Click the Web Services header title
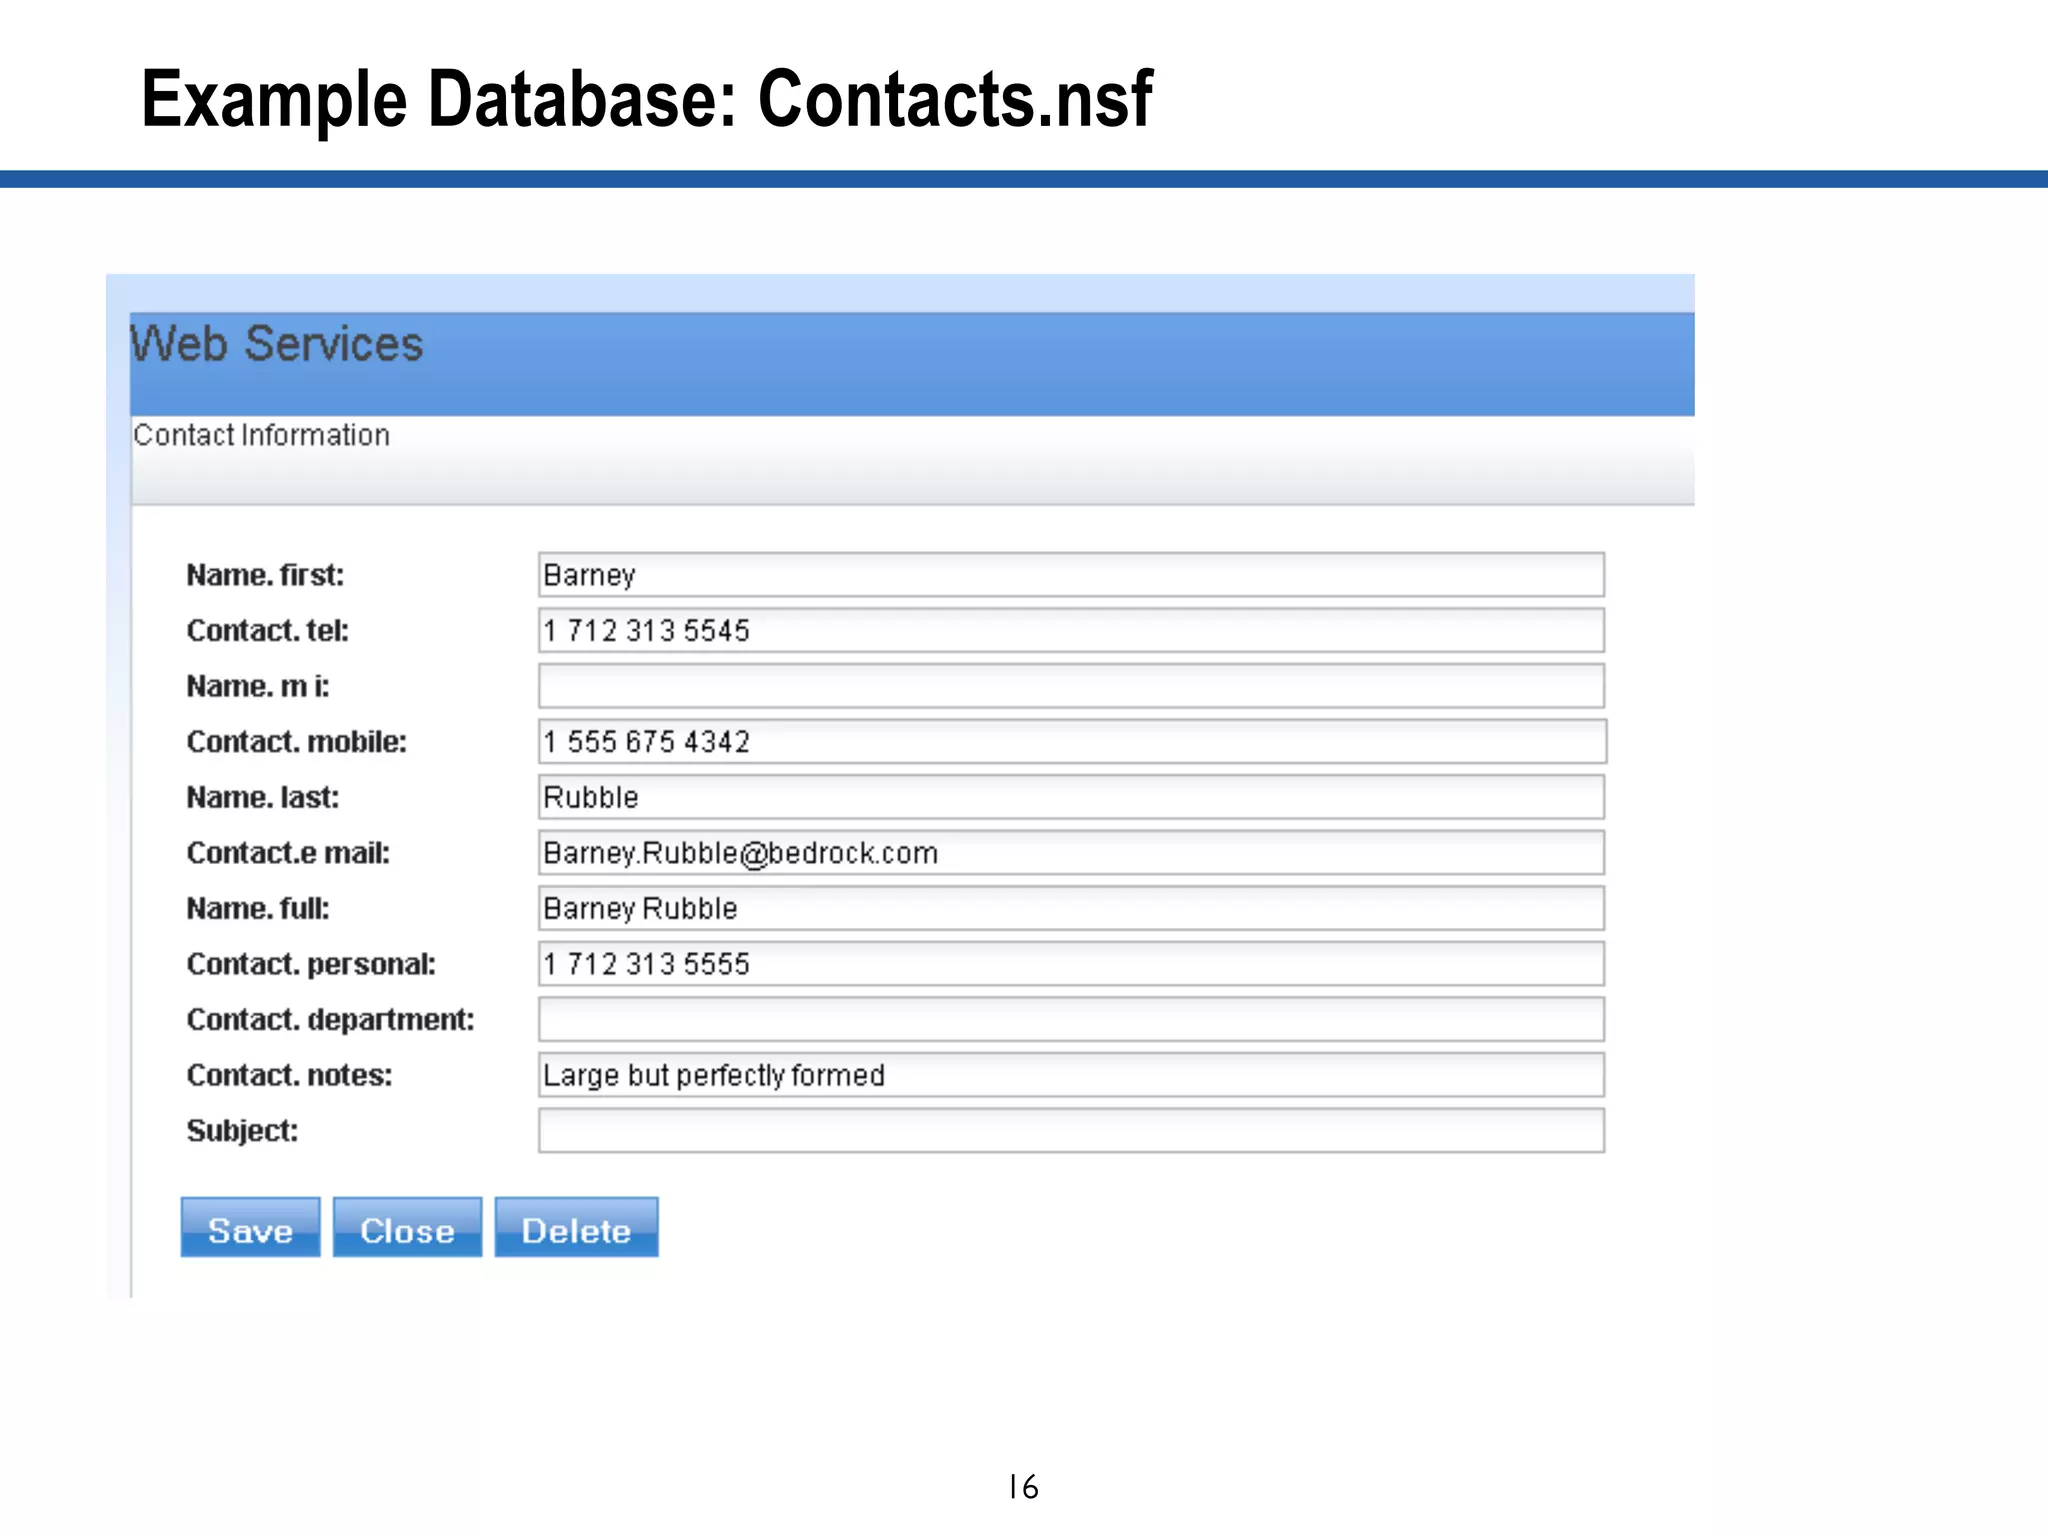2048x1536 pixels. click(277, 344)
